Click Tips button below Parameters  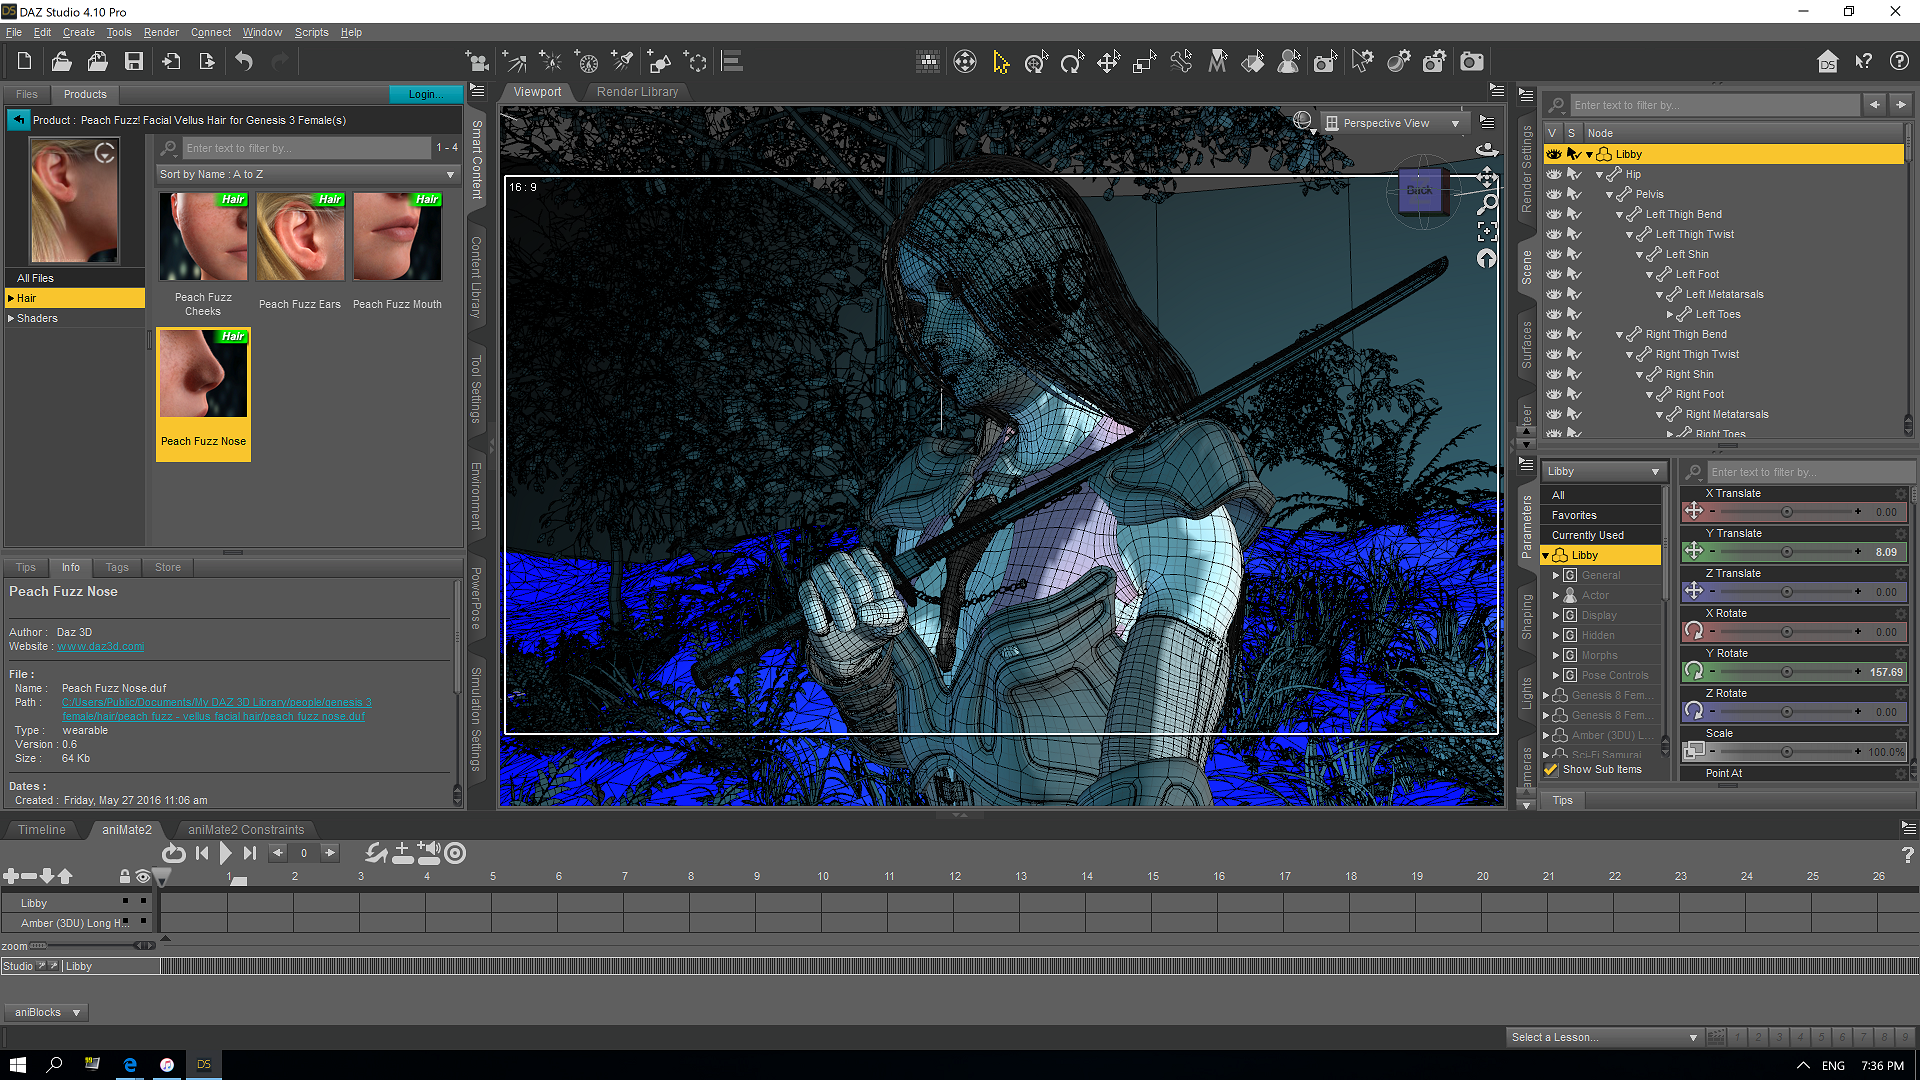click(1563, 800)
